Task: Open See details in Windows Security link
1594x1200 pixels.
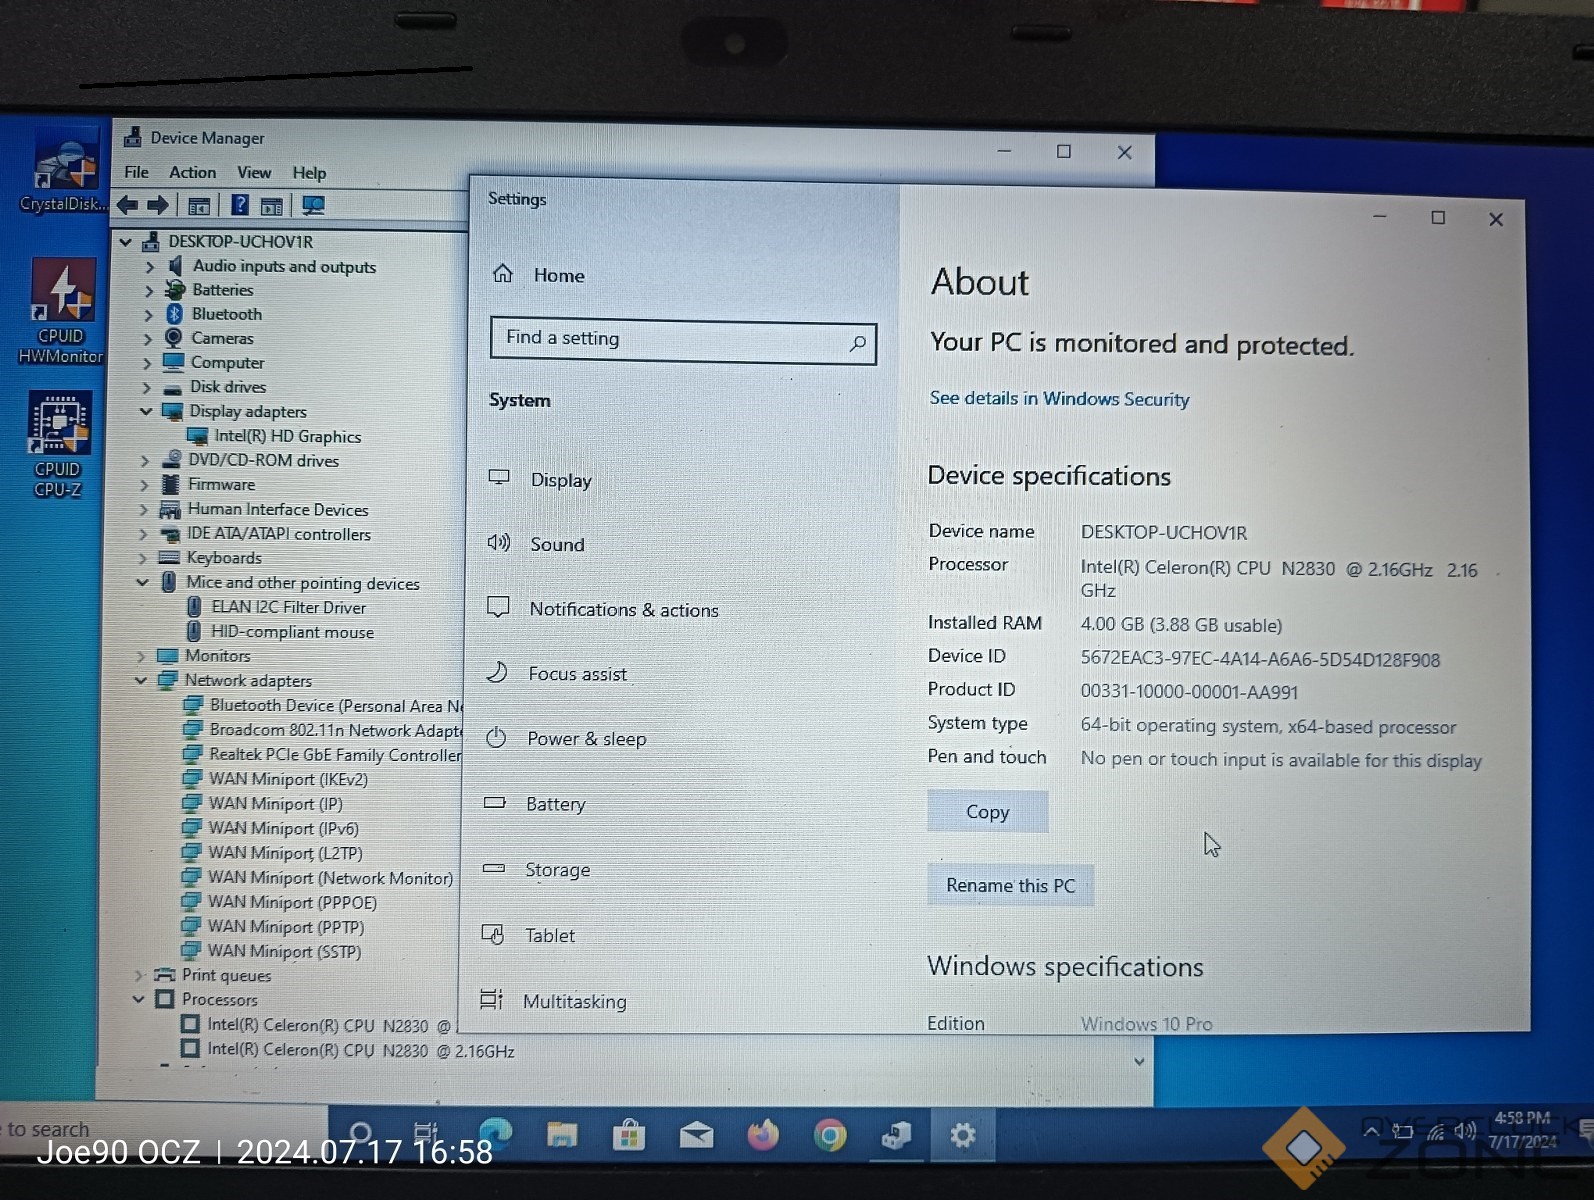Action: click(x=1060, y=398)
